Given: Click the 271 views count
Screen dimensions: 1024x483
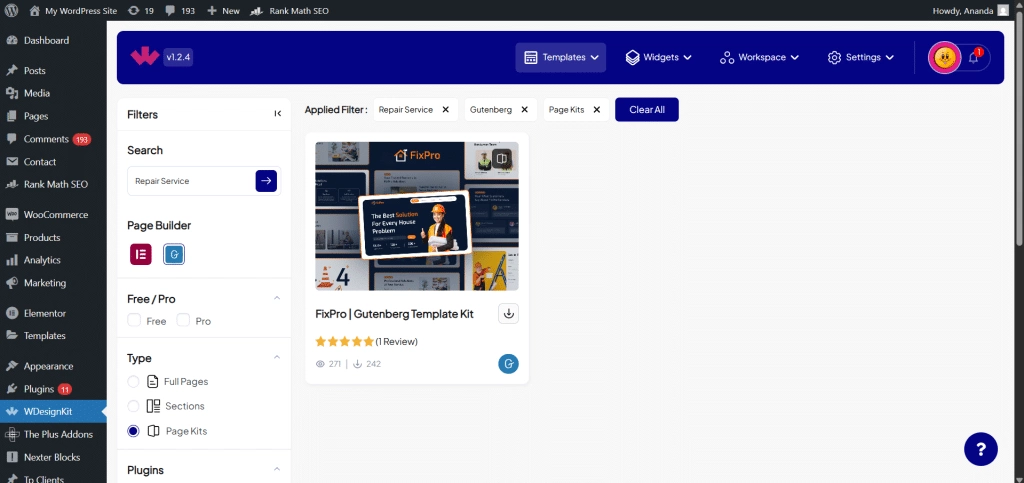Looking at the screenshot, I should click(x=328, y=364).
